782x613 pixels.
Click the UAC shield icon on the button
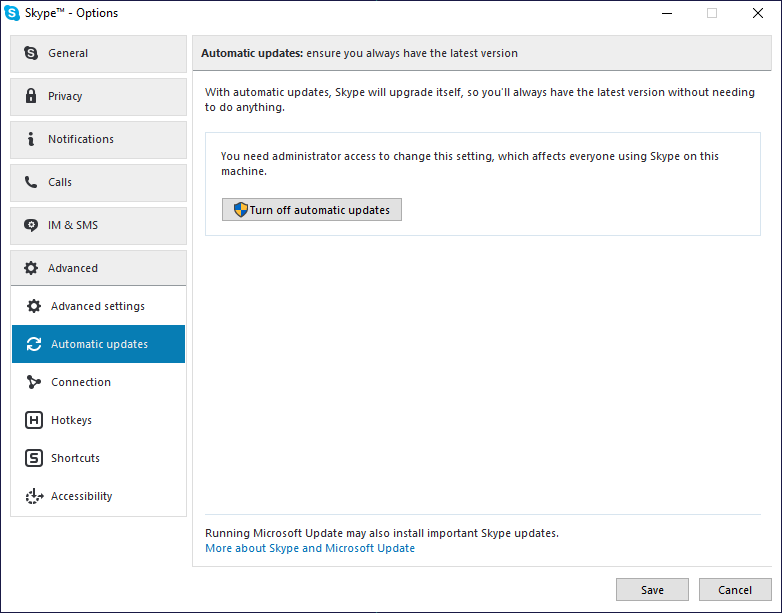[x=241, y=209]
